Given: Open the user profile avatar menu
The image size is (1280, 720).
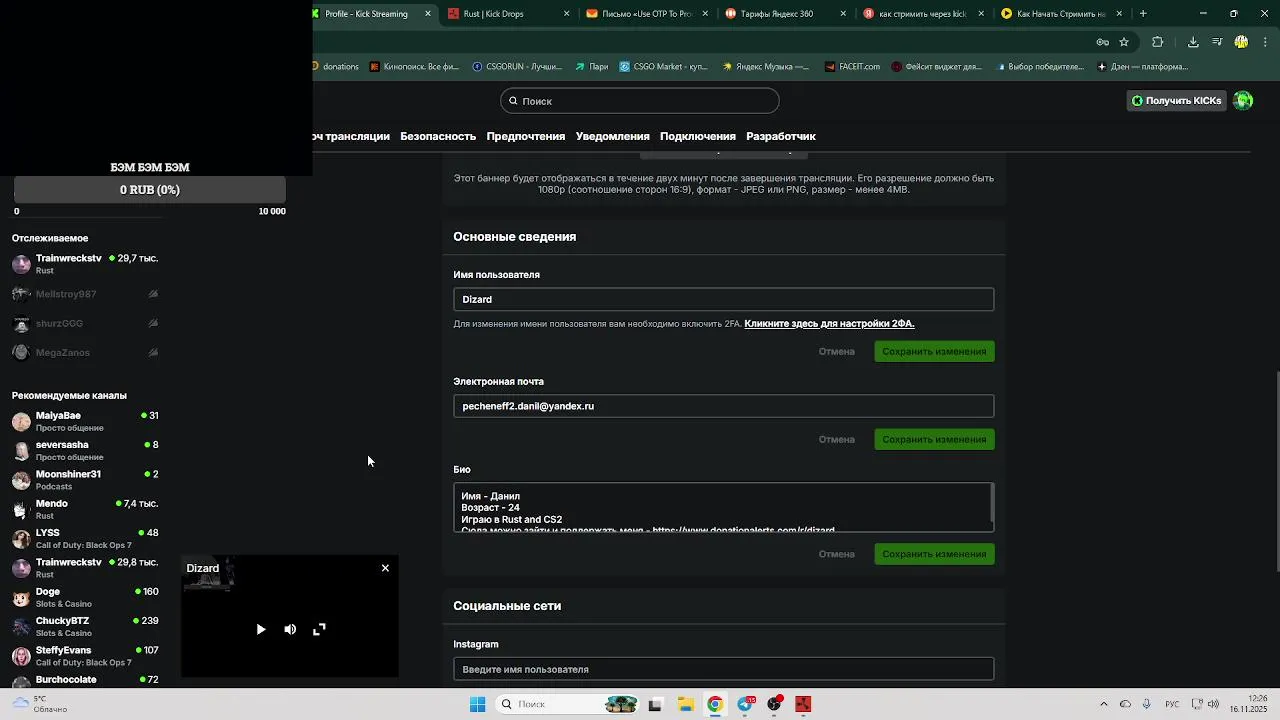Looking at the screenshot, I should pos(1243,100).
